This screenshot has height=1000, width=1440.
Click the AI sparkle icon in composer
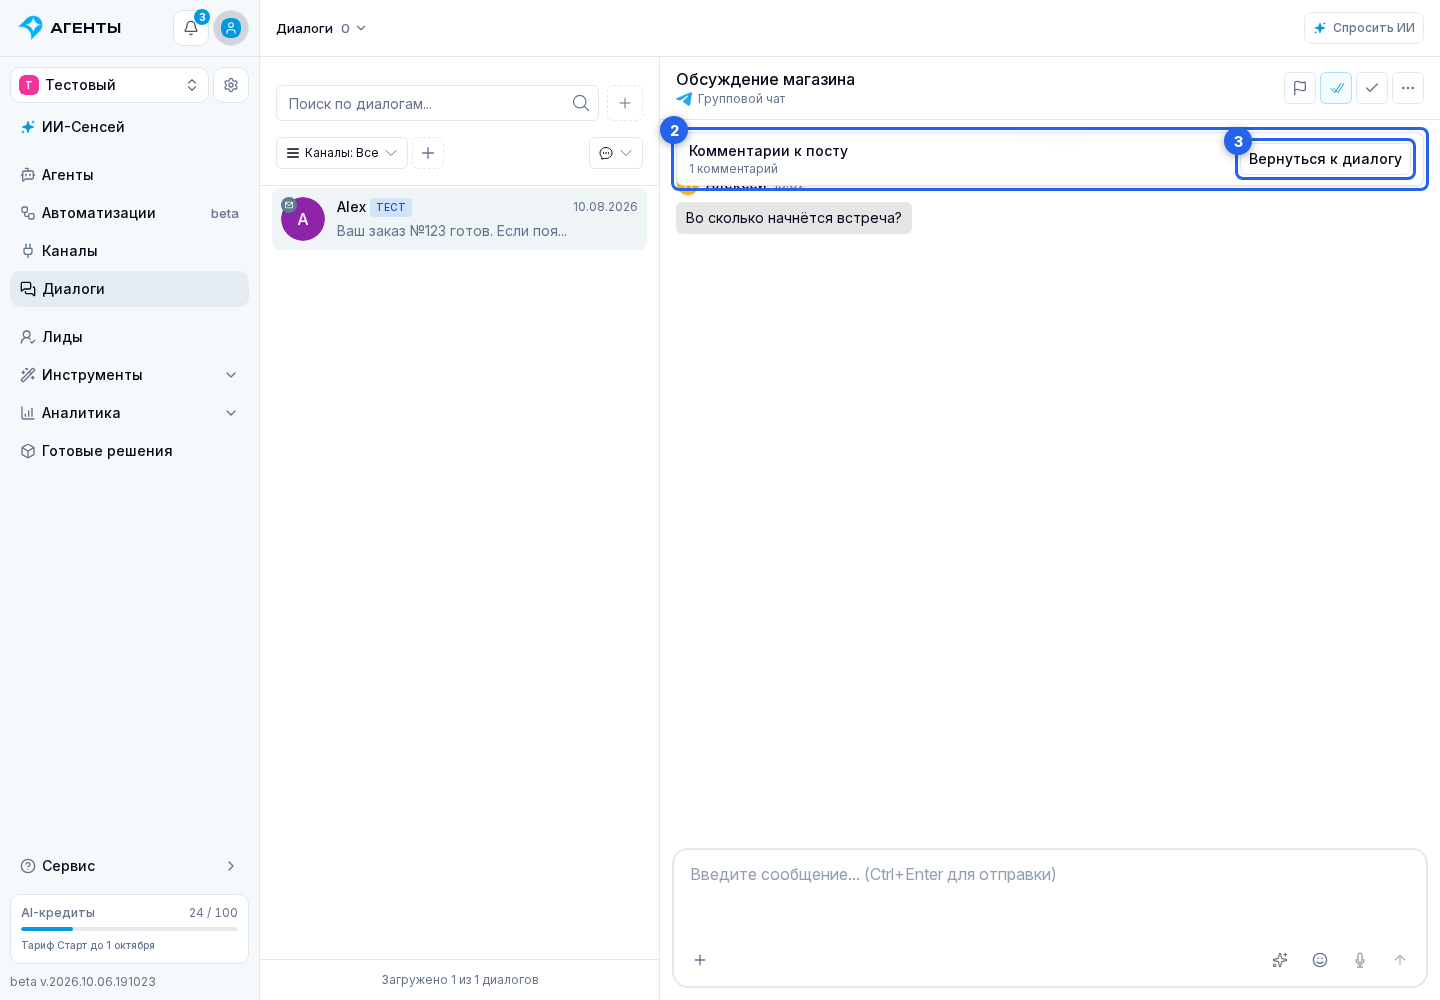1280,960
